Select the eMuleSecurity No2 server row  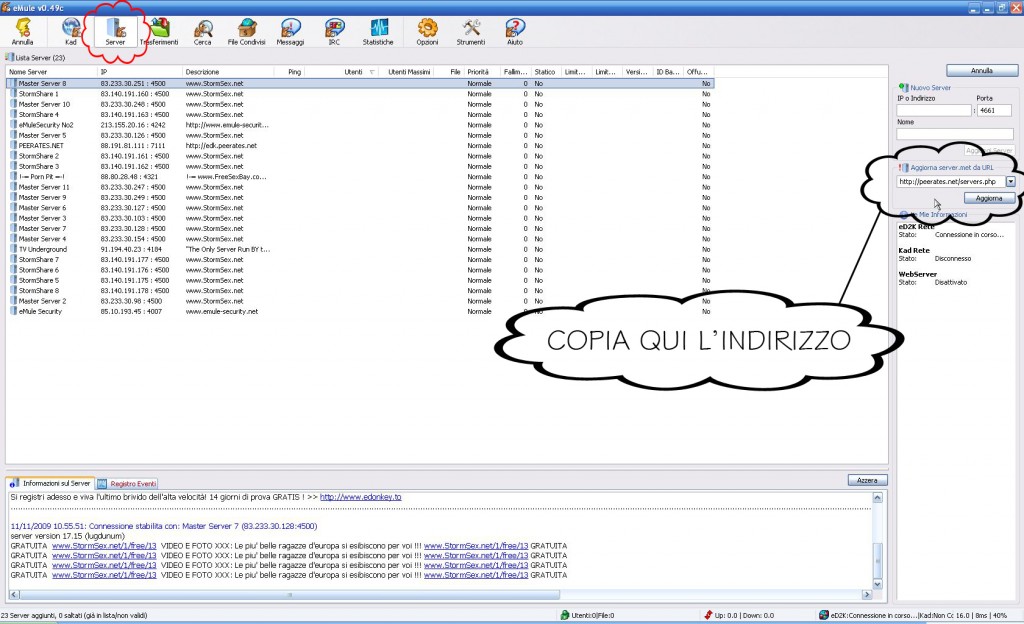[x=360, y=125]
